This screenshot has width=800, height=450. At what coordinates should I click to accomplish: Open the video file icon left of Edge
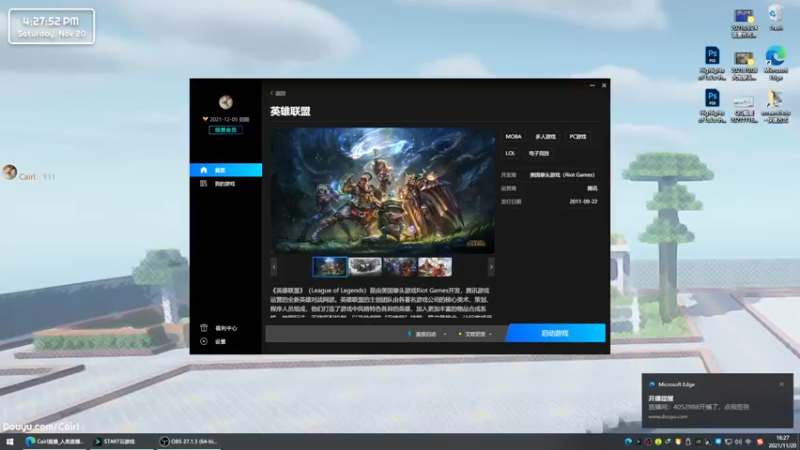(x=744, y=65)
